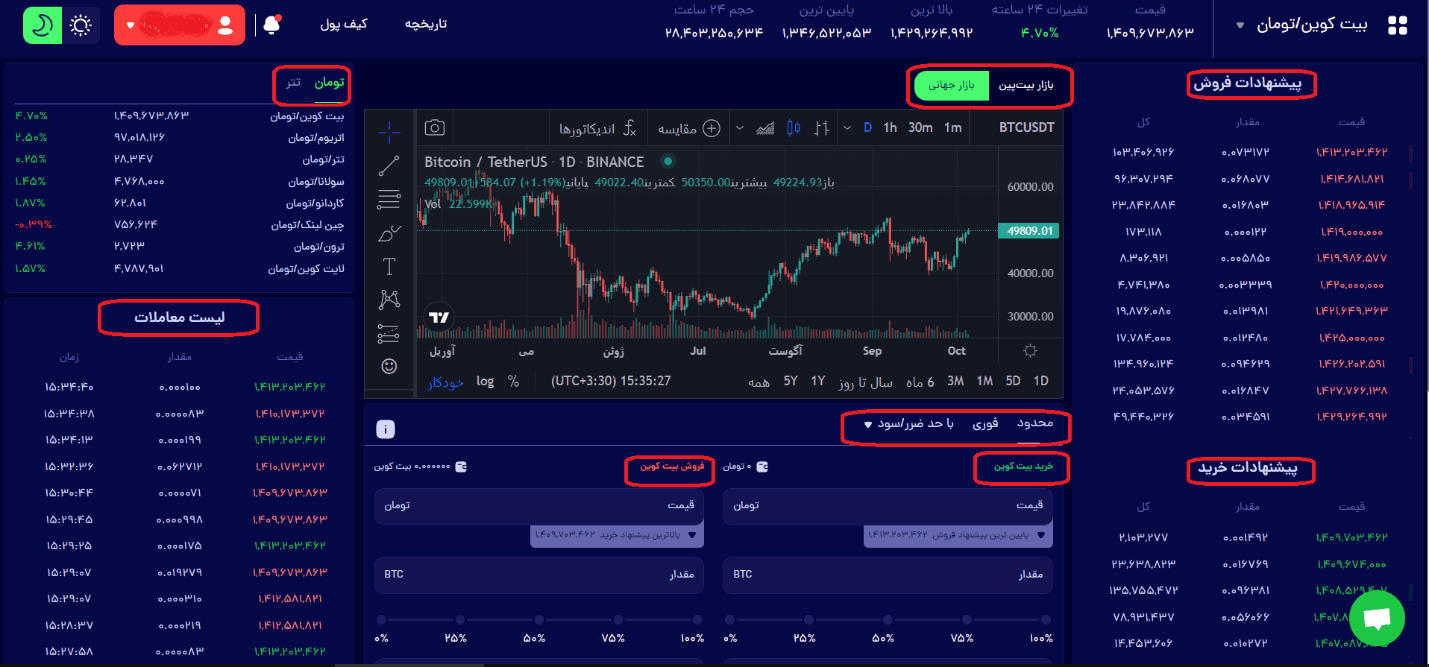The height and width of the screenshot is (667, 1429).
Task: Open stop-loss/profit (با حد ضرر/سود) dropdown
Action: (909, 424)
